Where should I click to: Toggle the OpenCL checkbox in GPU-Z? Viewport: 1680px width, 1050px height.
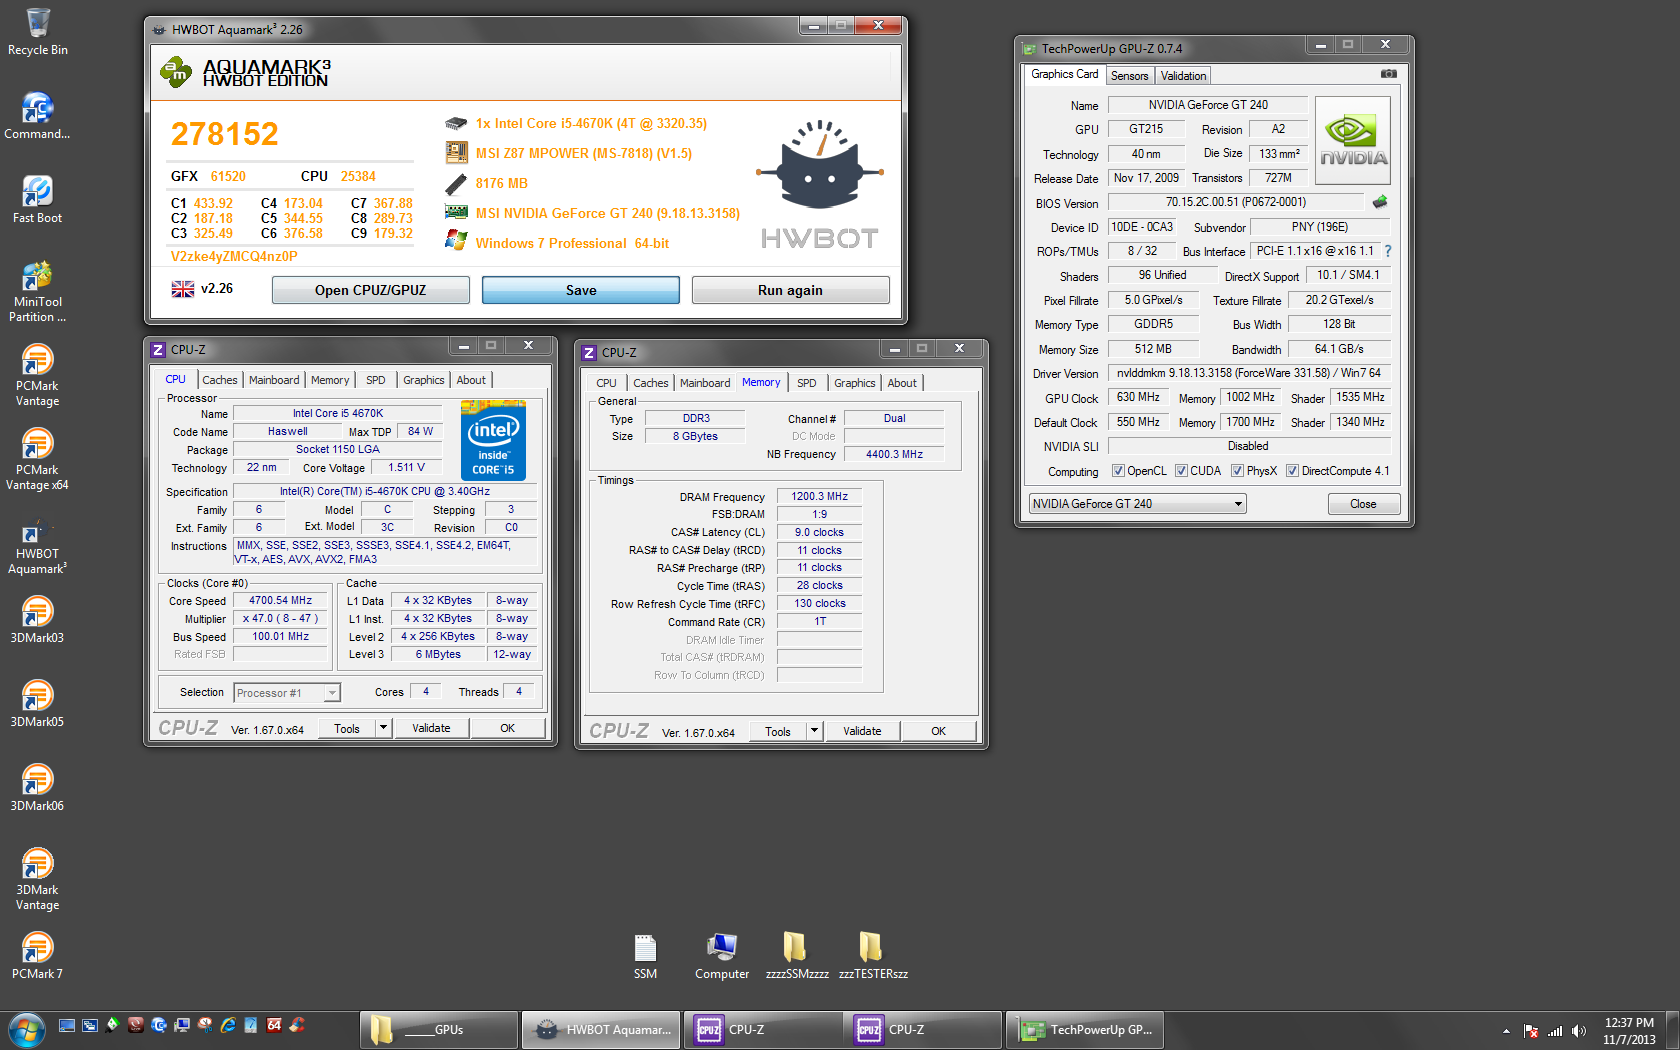[1118, 471]
